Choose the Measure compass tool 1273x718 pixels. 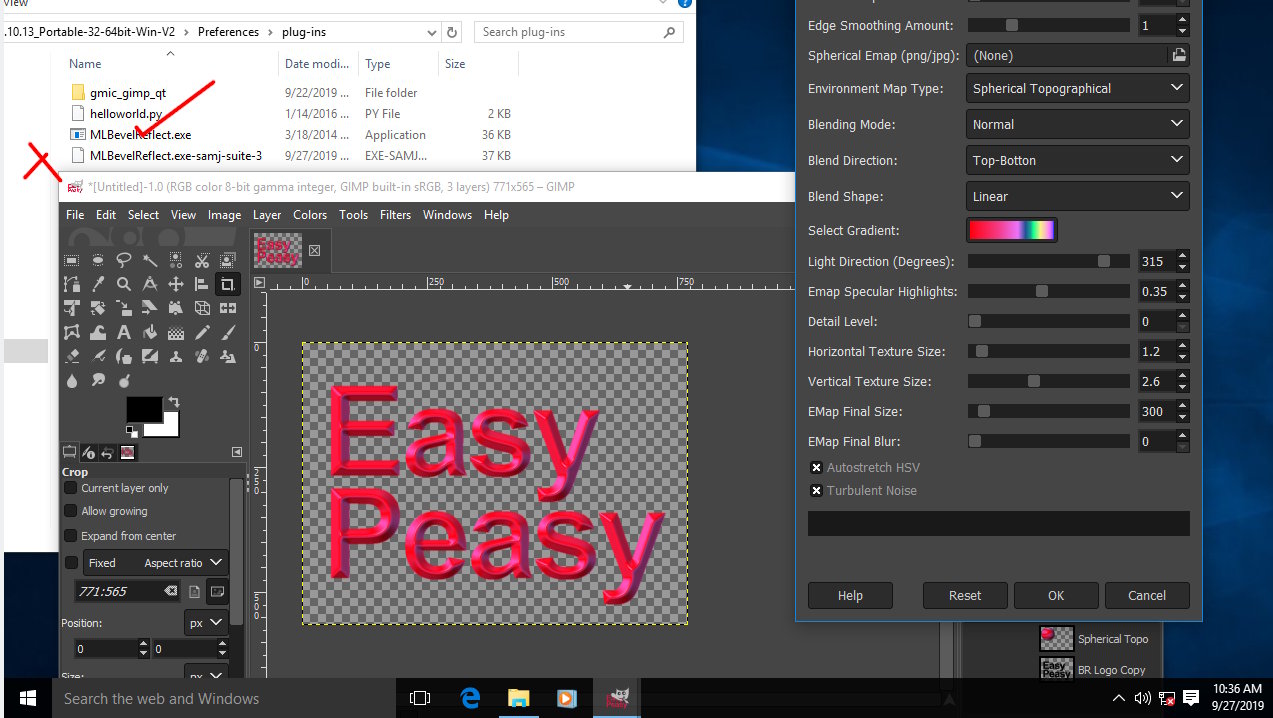(150, 284)
